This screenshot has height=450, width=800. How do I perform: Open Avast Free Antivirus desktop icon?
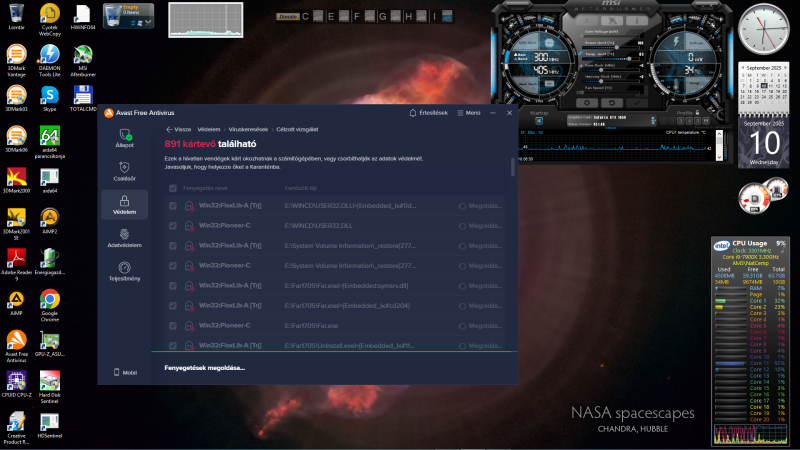pyautogui.click(x=16, y=346)
